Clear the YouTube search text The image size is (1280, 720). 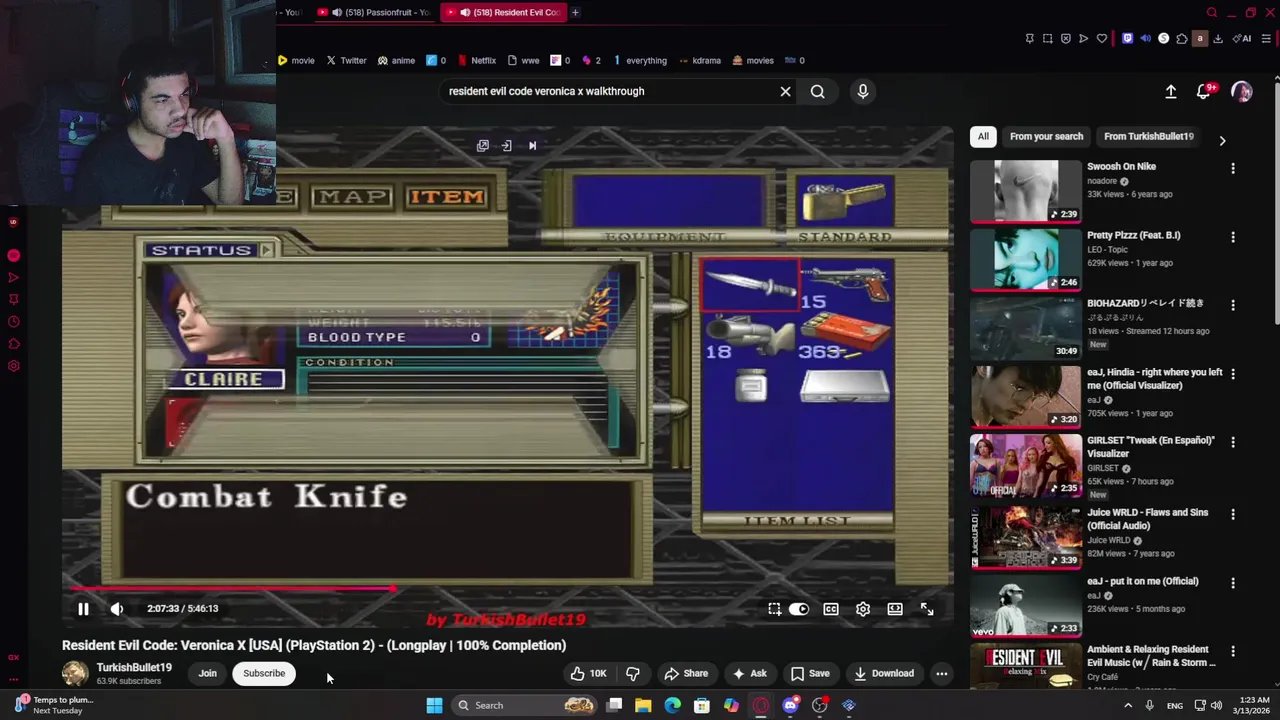tap(785, 92)
